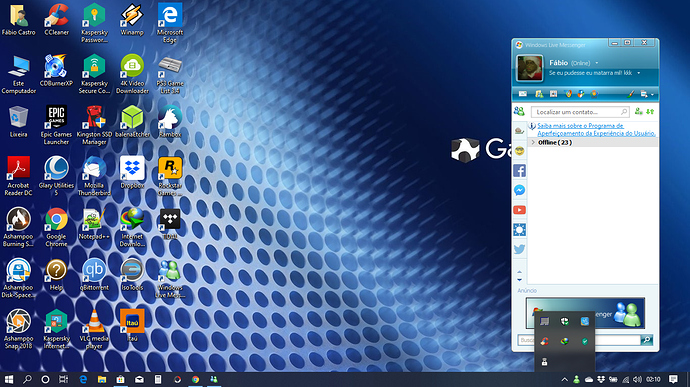Screen dimensions: 690x387
Task: Click the Dropbox icon in system tray
Action: (601, 379)
